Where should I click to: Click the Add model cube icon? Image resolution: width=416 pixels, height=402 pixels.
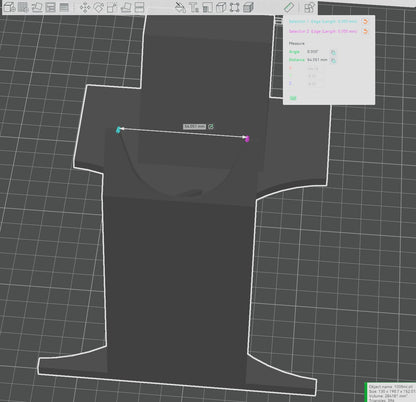pos(10,7)
